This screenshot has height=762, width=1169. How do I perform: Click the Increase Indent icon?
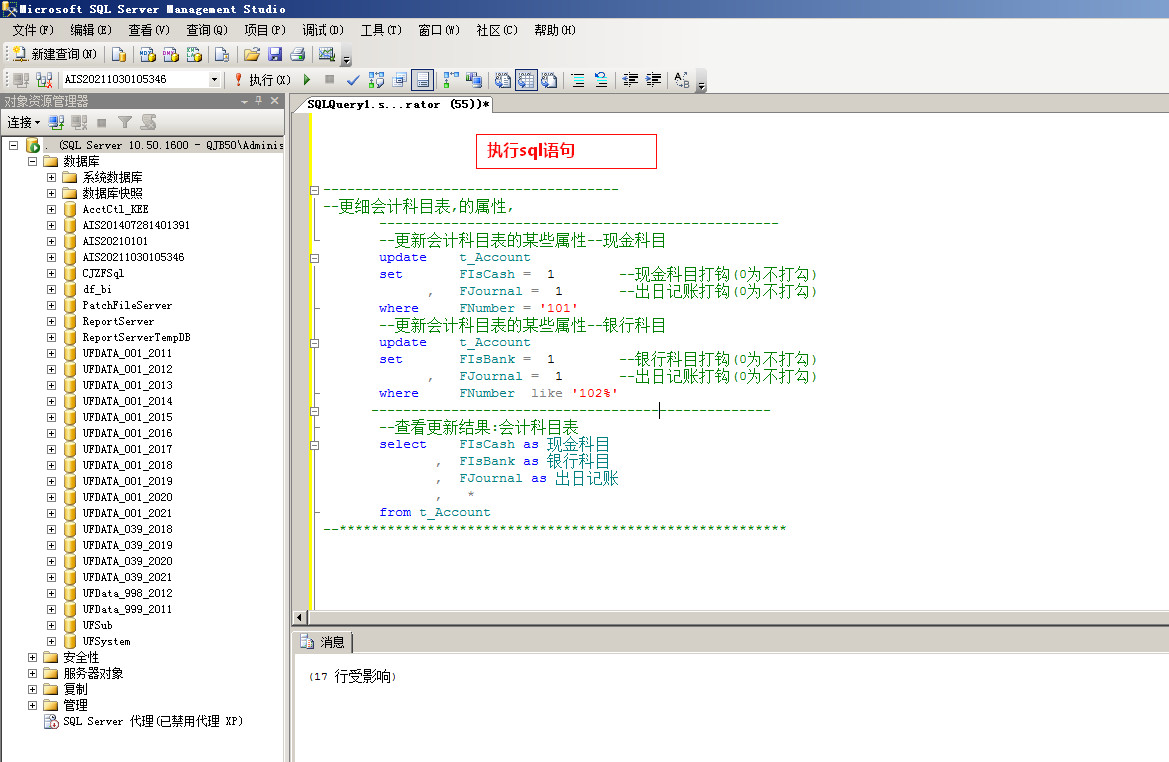[x=654, y=80]
